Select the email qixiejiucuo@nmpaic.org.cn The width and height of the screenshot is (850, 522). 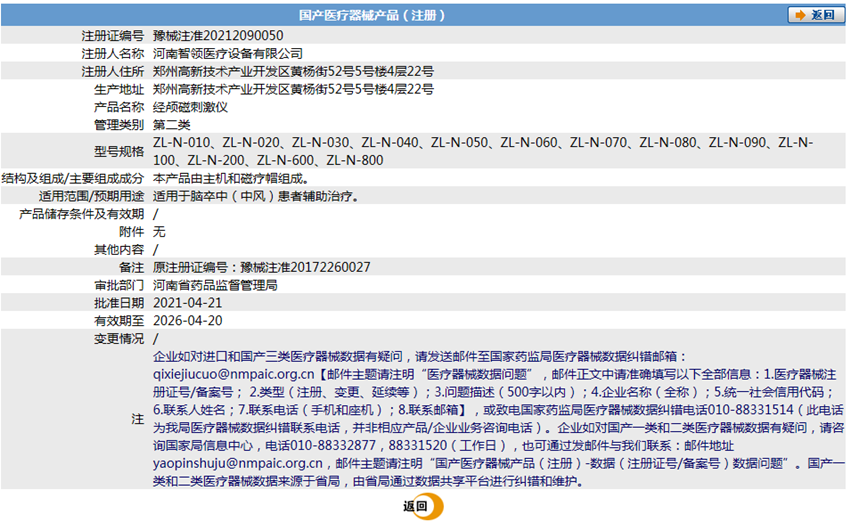[234, 375]
